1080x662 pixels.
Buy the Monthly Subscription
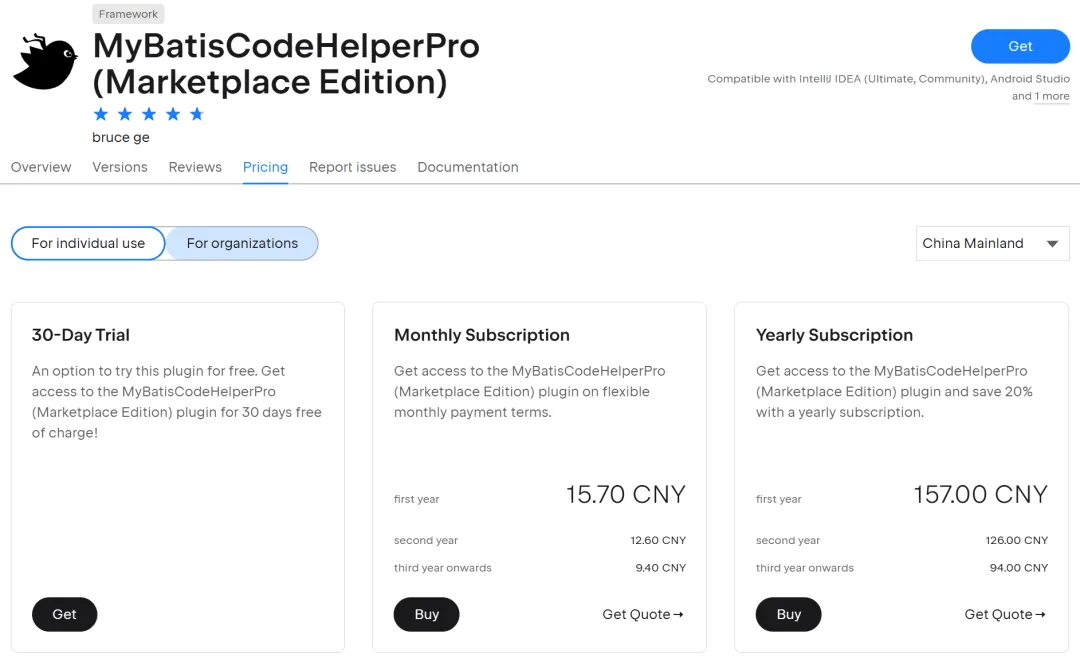[426, 614]
